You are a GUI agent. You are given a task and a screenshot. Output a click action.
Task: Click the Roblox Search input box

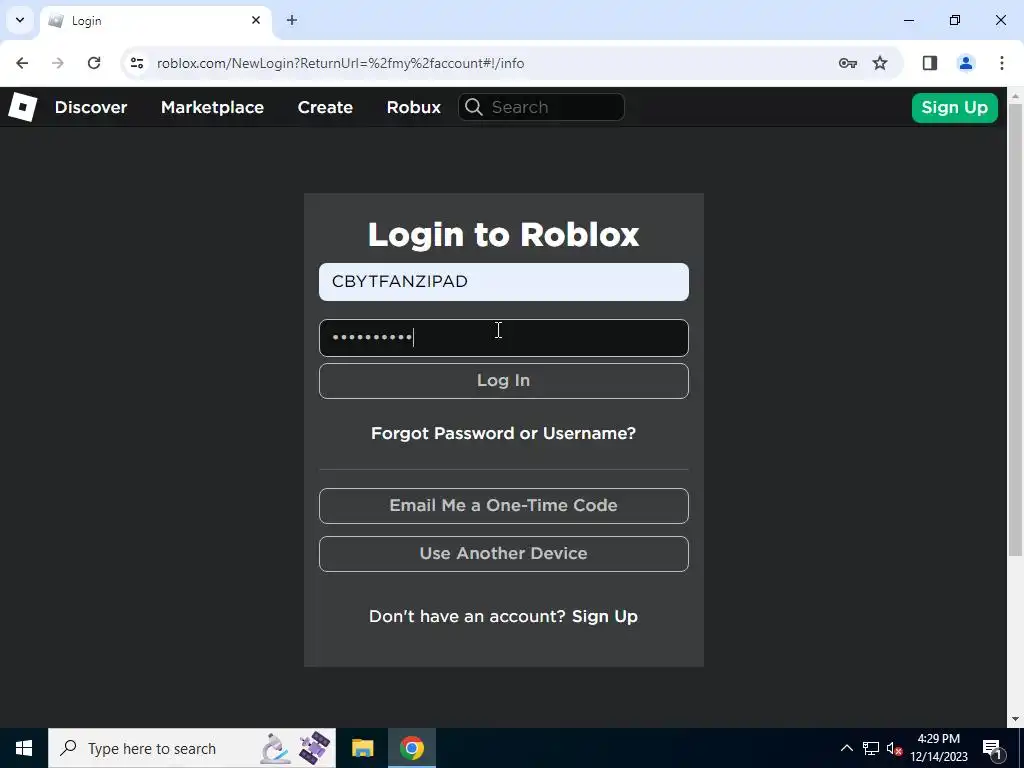pyautogui.click(x=541, y=107)
